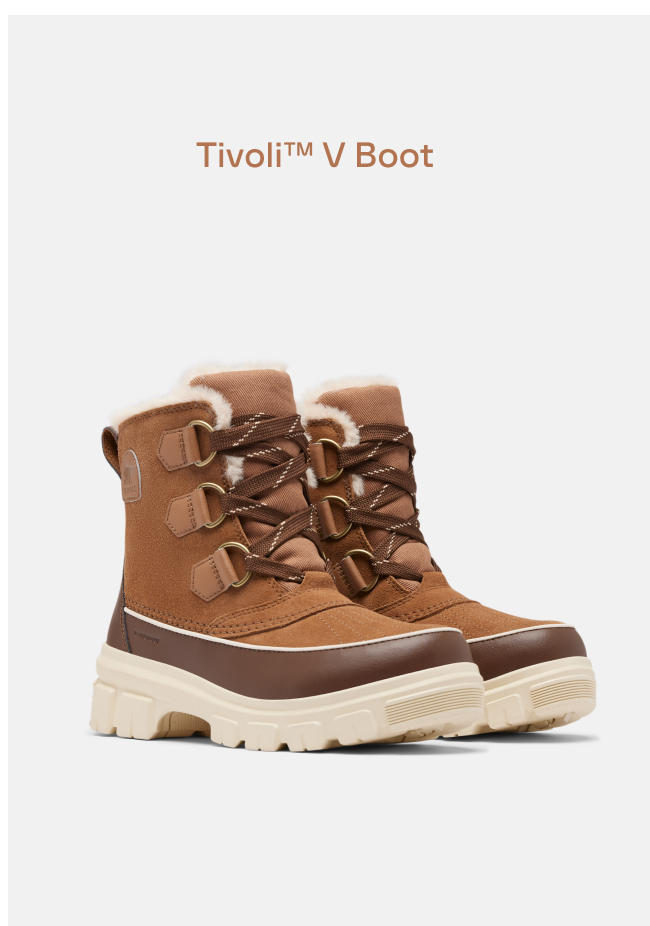The image size is (650, 926).
Task: Click the Tivoli™ V Boot title text
Action: (315, 155)
